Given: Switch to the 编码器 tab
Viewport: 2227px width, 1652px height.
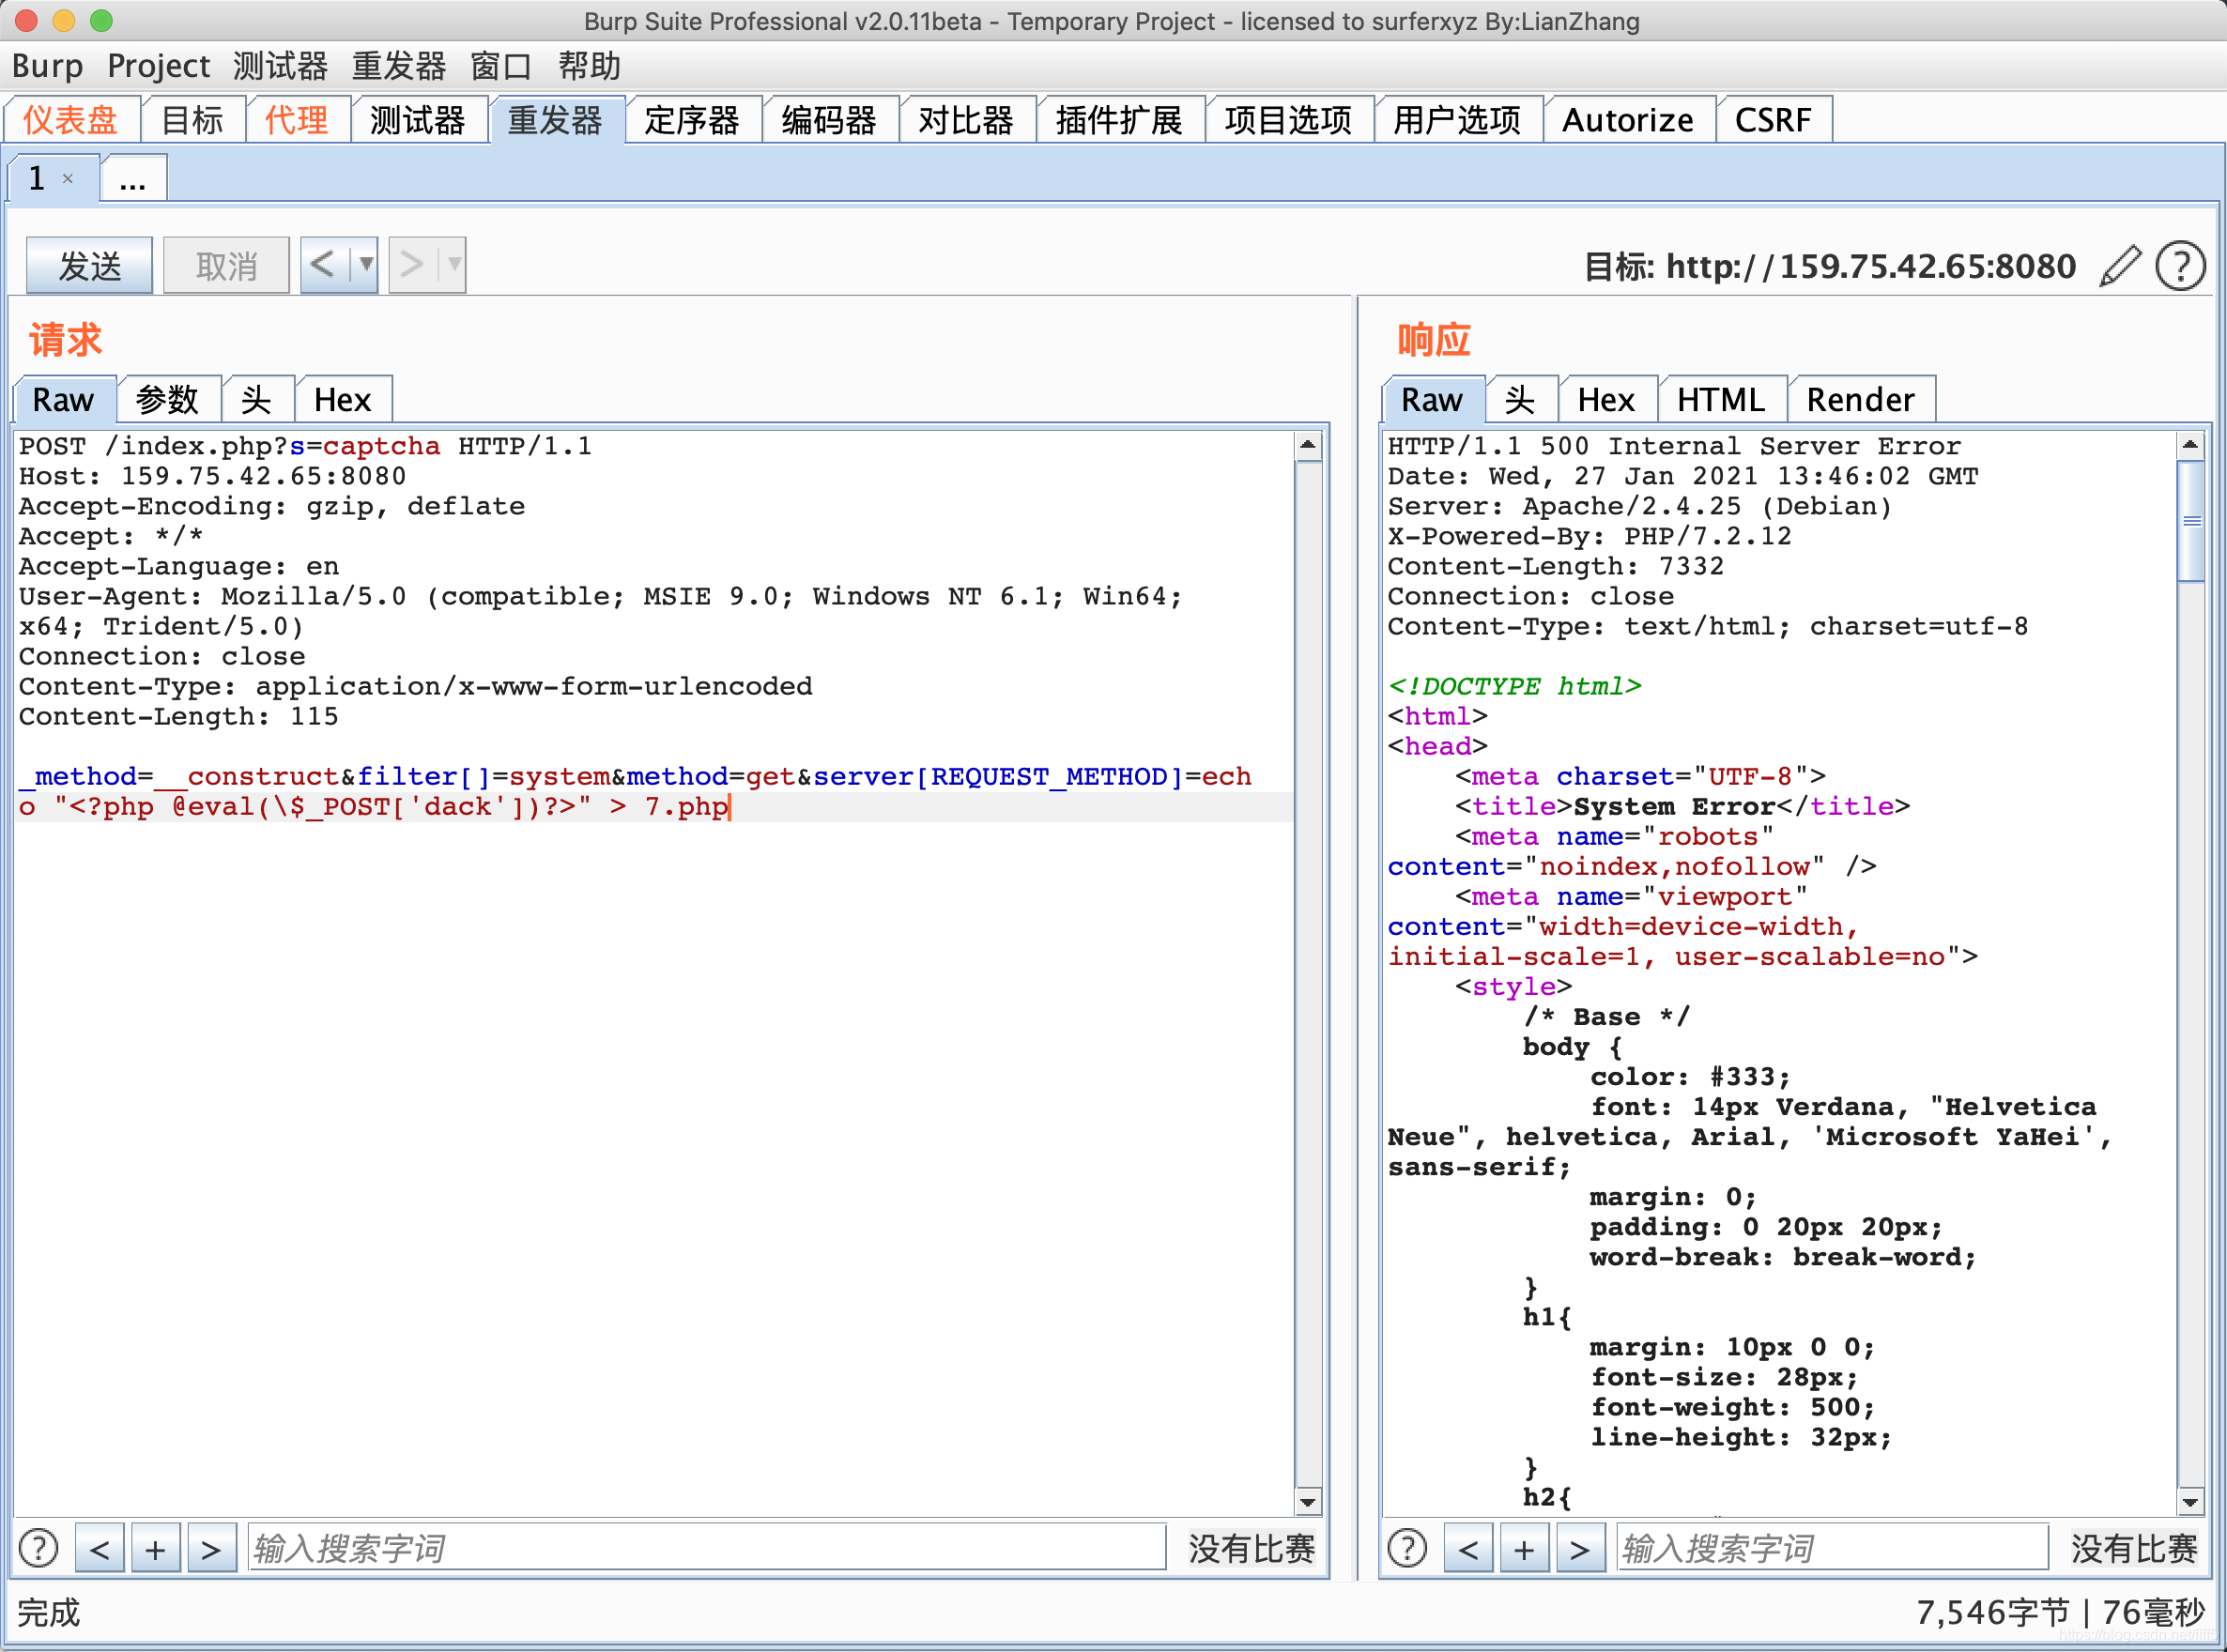Looking at the screenshot, I should click(x=829, y=120).
